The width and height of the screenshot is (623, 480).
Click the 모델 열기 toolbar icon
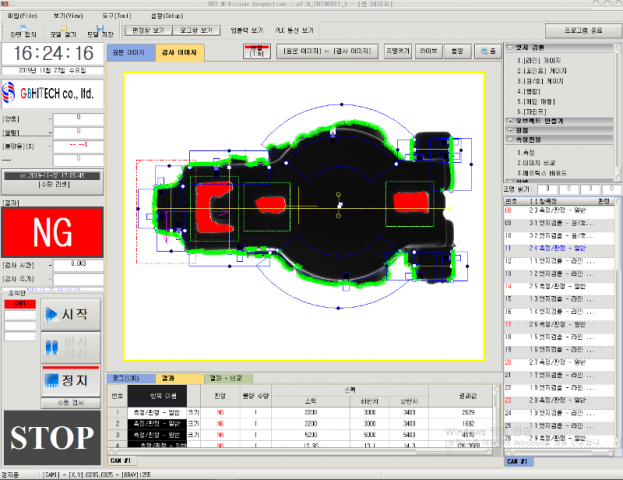pyautogui.click(x=62, y=31)
